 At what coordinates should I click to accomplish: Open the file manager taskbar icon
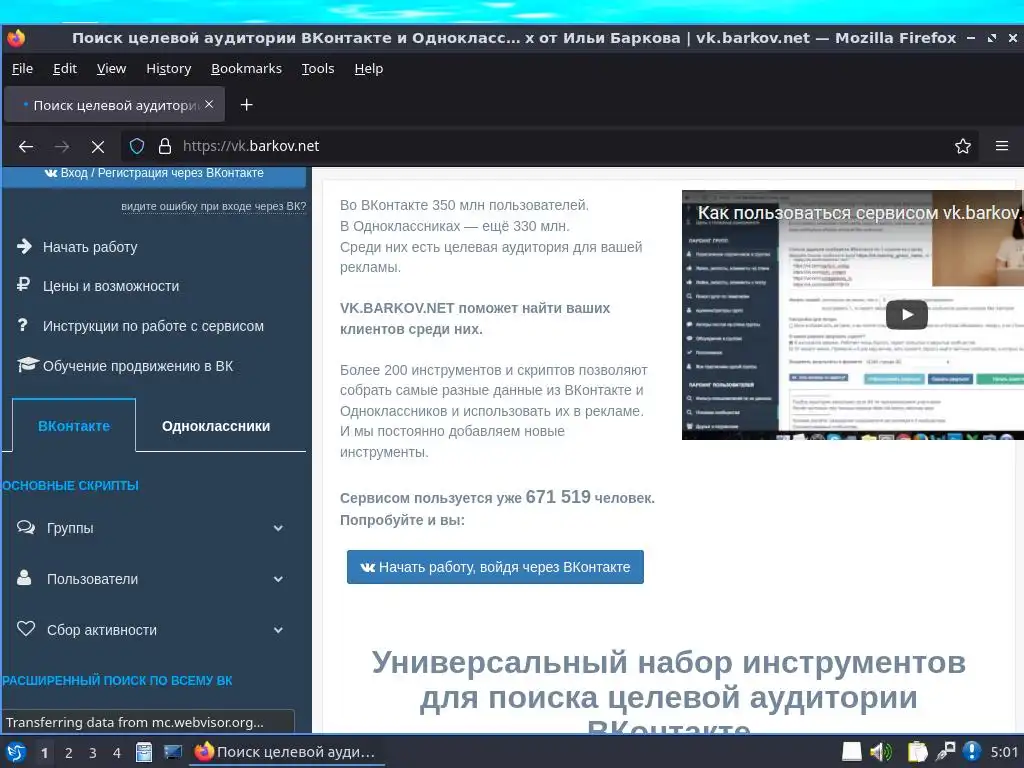pyautogui.click(x=144, y=752)
